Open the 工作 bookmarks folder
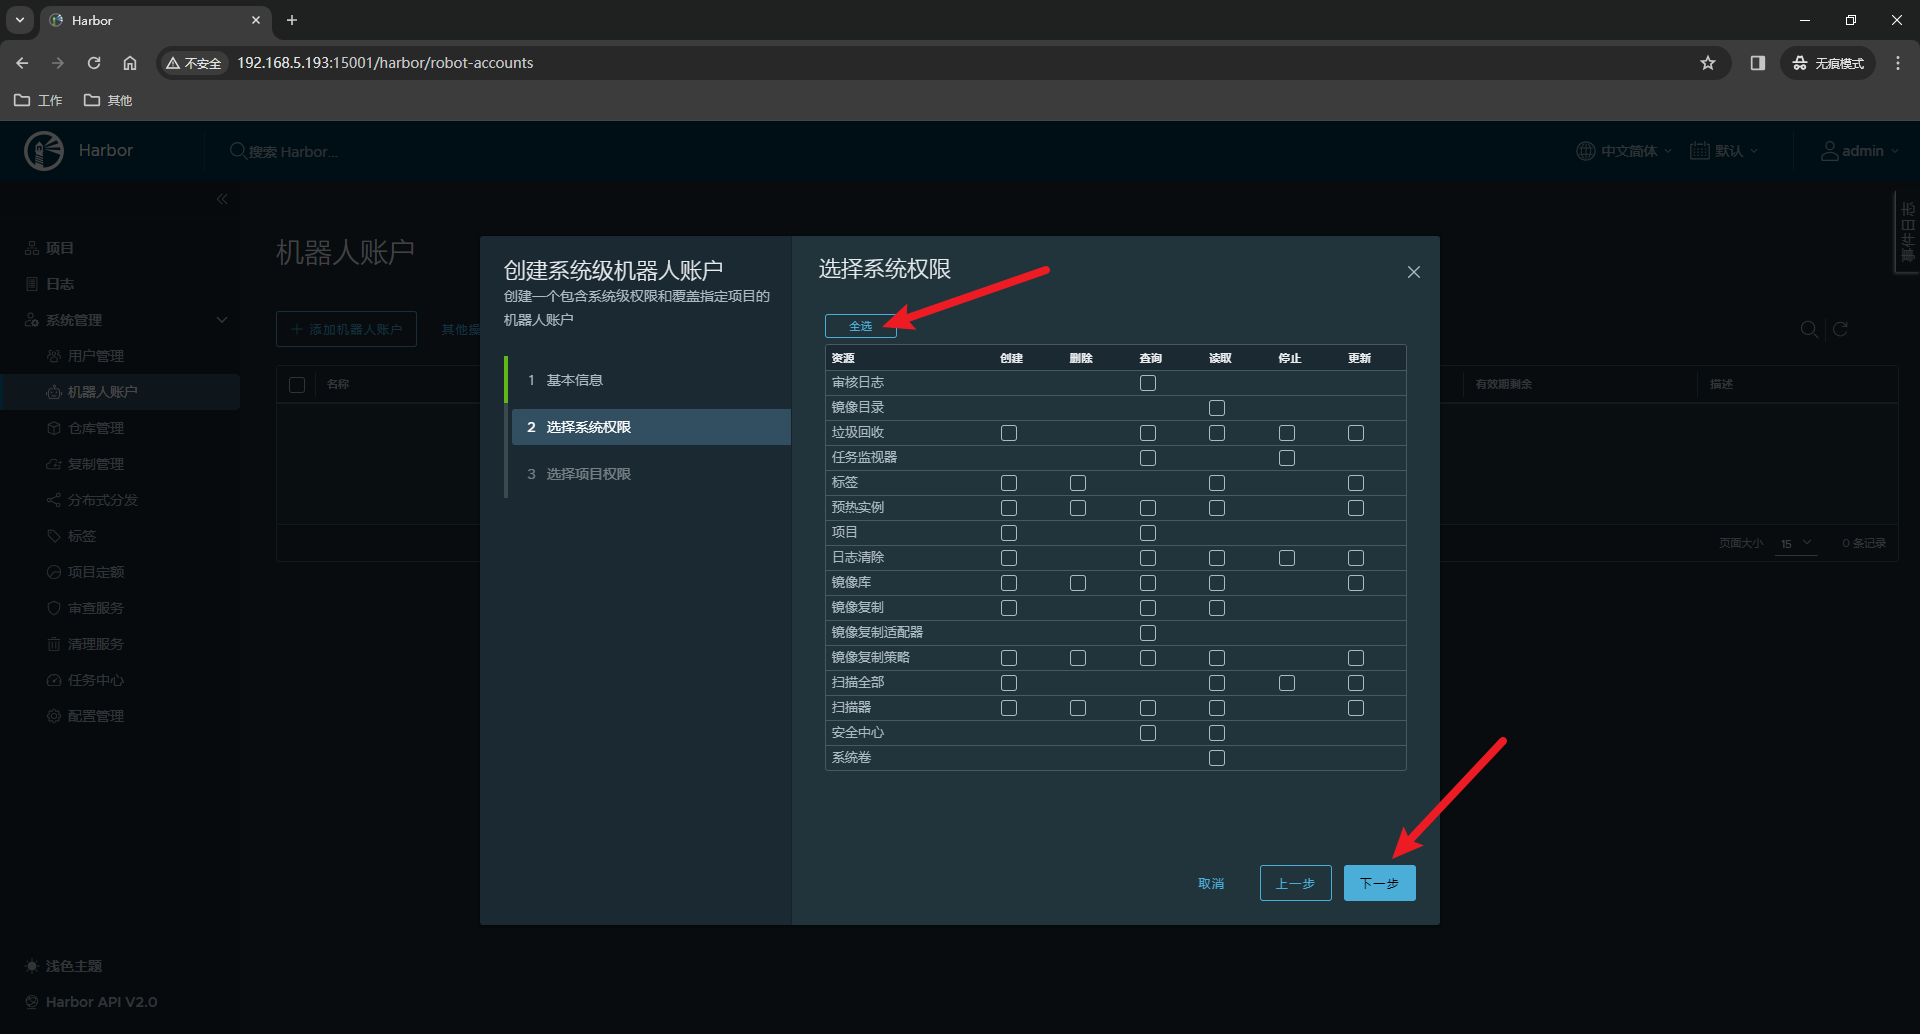 point(38,100)
